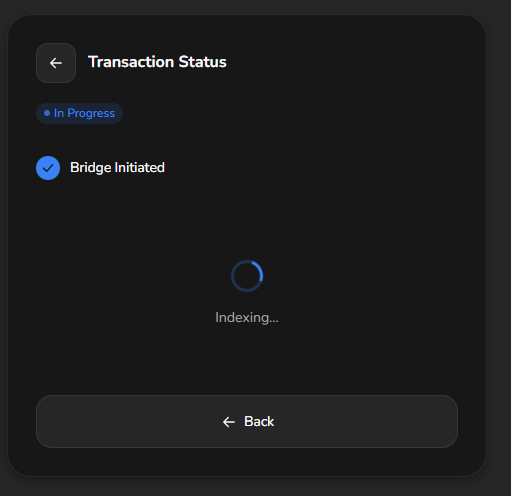The height and width of the screenshot is (496, 511).
Task: Click the Transaction Status heading
Action: coord(157,62)
